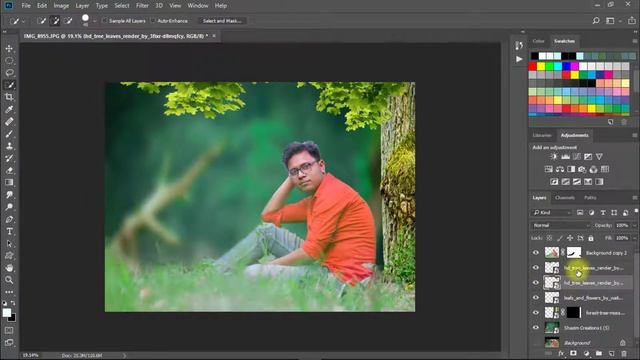Click the Search icon in options bar
Image resolution: width=640 pixels, height=360 pixels.
tap(596, 20)
